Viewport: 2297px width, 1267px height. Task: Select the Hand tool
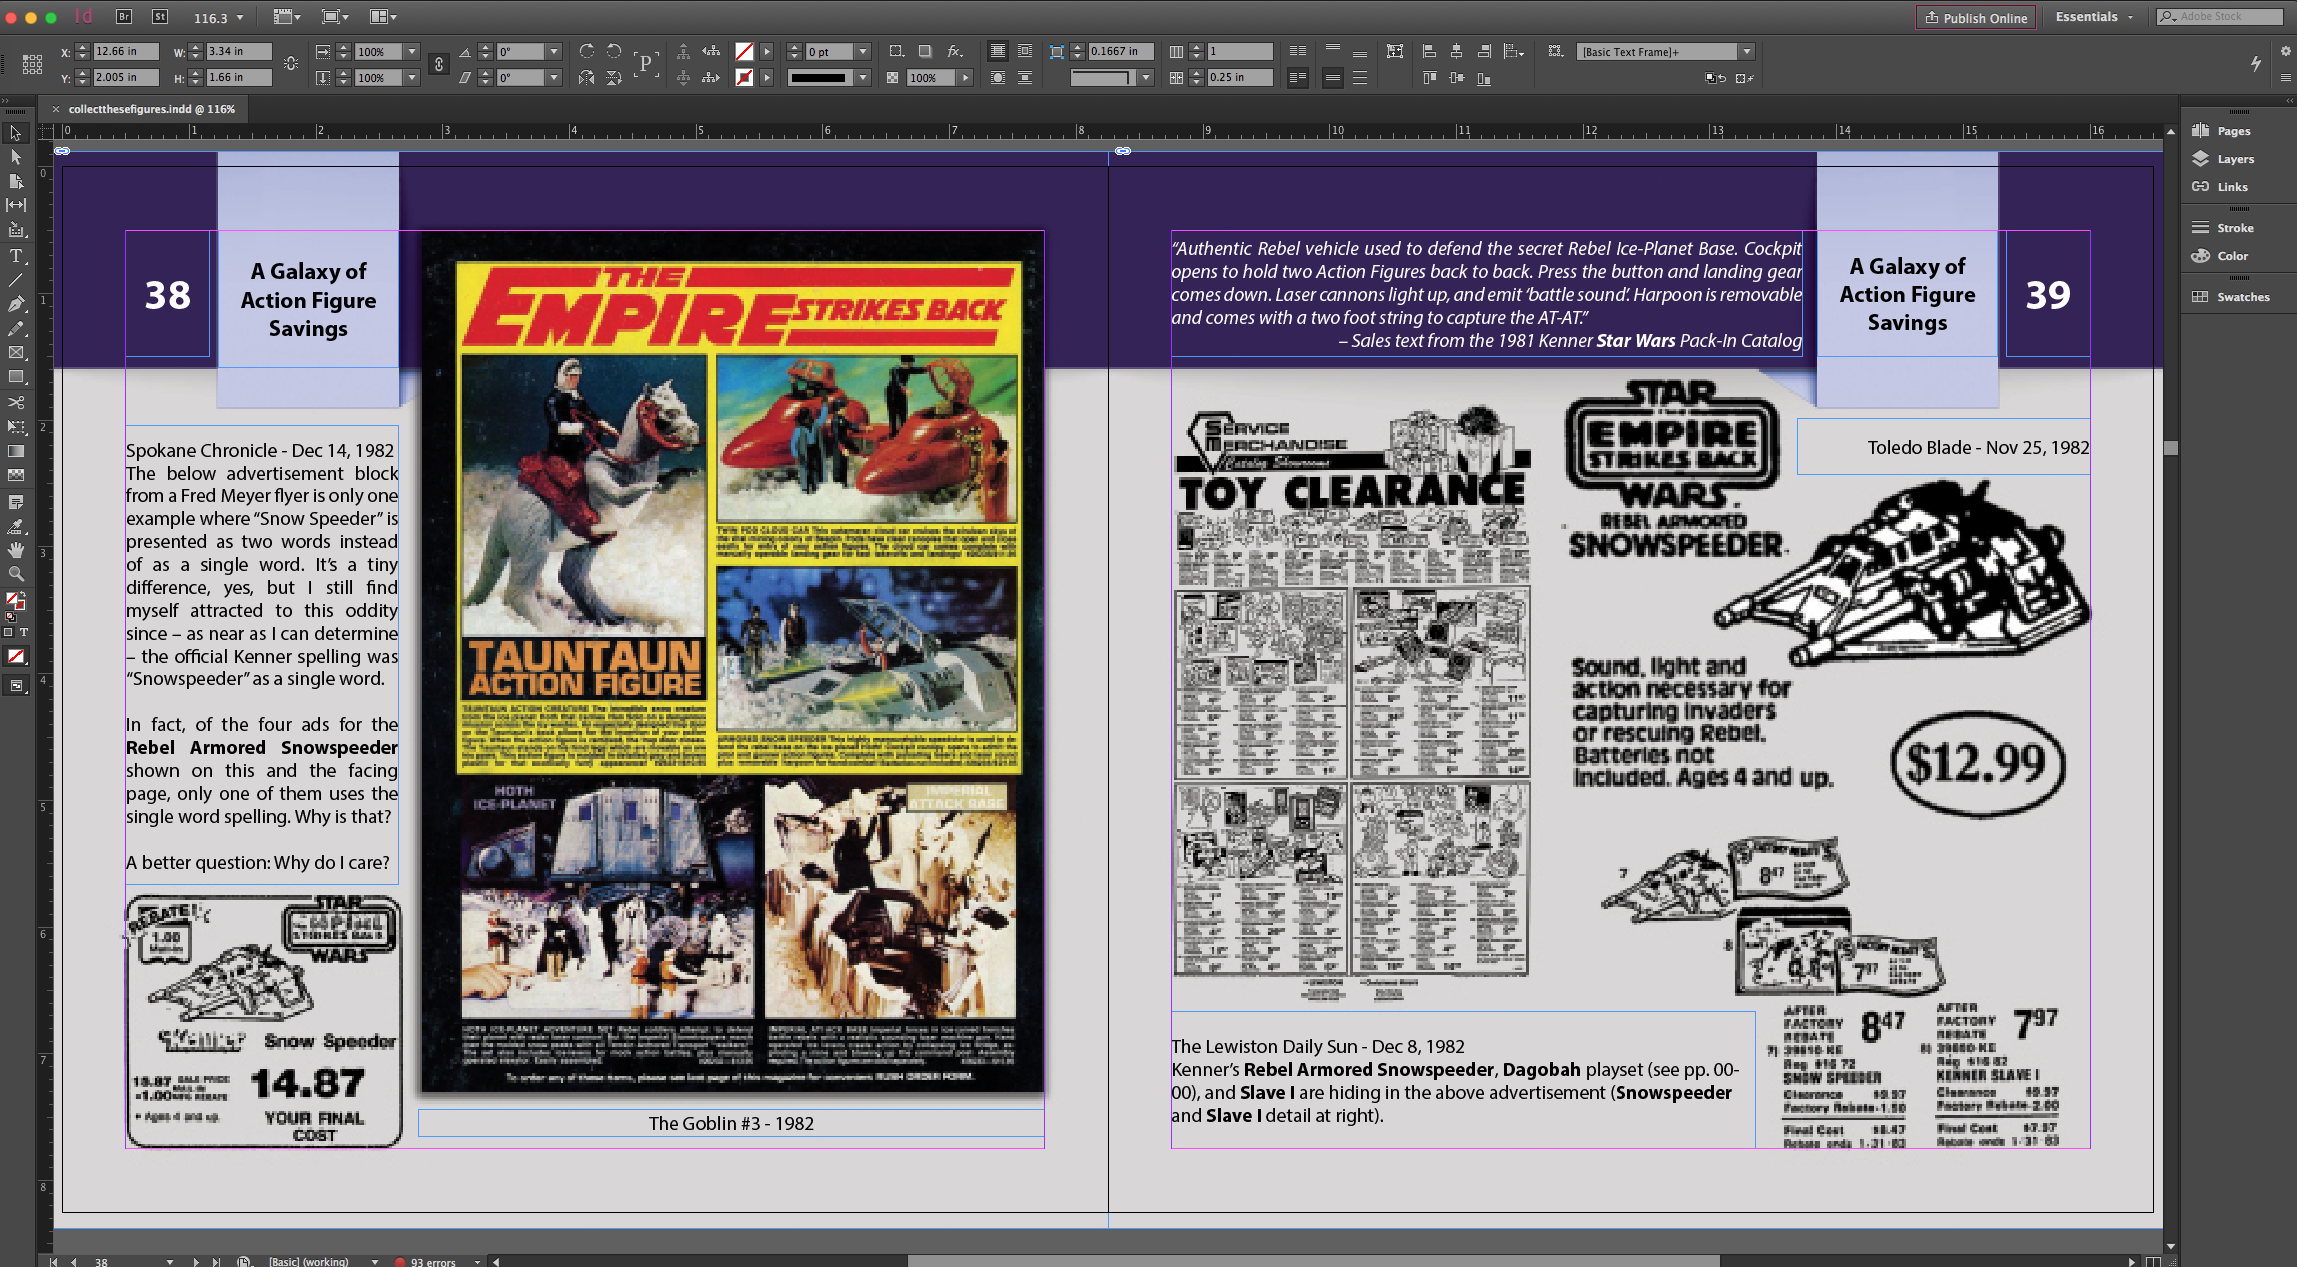15,549
